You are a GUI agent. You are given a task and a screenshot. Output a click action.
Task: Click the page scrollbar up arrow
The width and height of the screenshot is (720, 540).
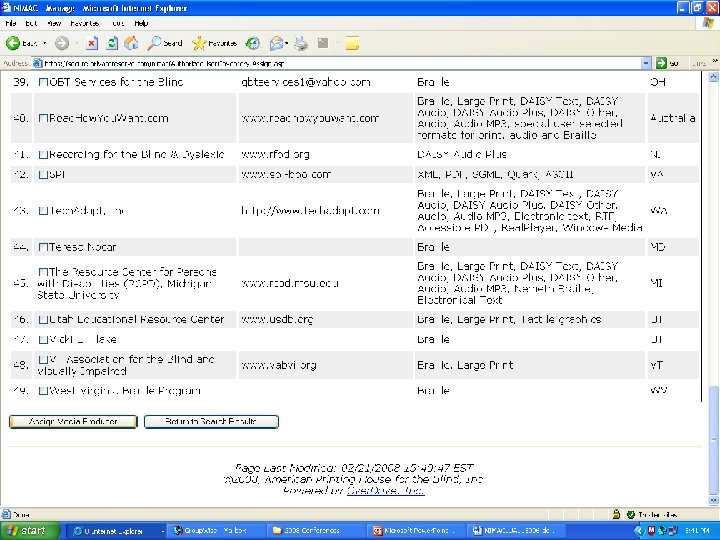[x=713, y=77]
